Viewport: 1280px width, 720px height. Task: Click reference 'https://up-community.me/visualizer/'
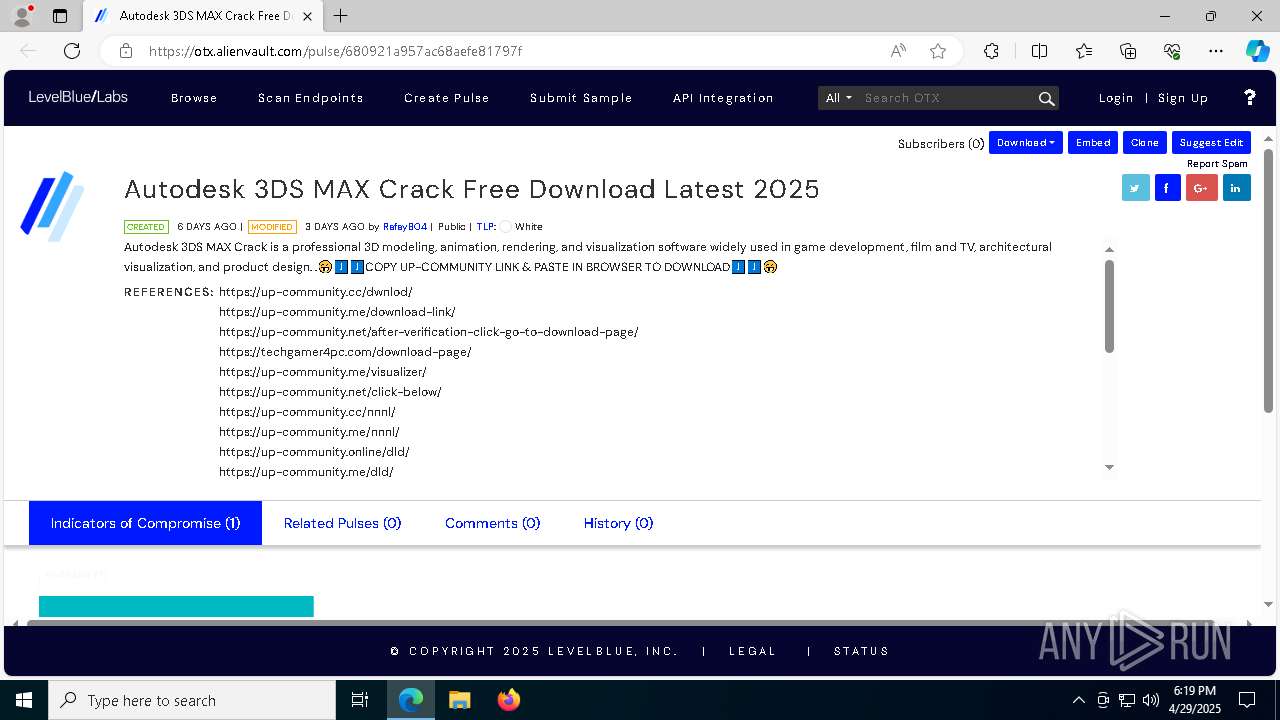(x=323, y=372)
